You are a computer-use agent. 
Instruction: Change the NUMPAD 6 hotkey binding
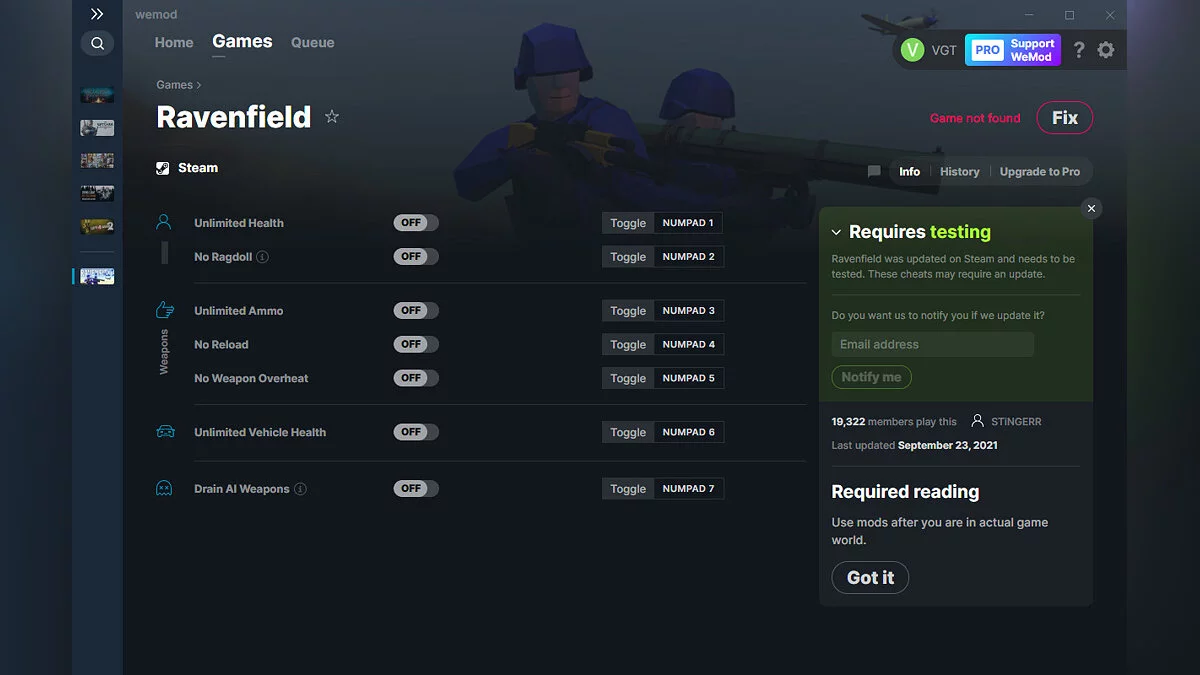(x=688, y=432)
